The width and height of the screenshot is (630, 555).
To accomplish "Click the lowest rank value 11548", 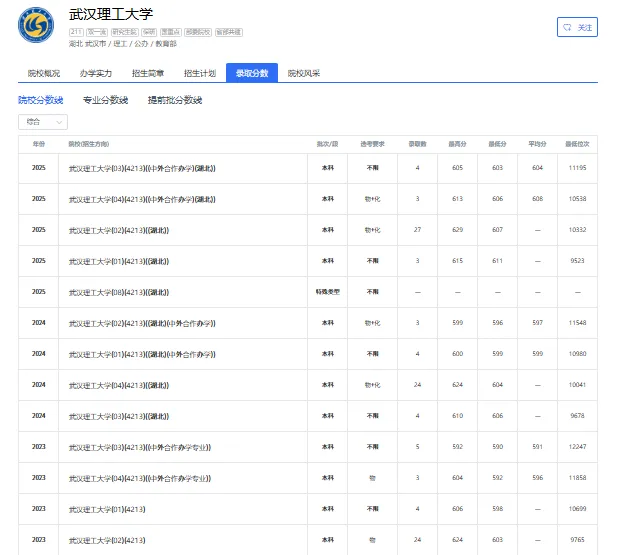I will pyautogui.click(x=577, y=322).
